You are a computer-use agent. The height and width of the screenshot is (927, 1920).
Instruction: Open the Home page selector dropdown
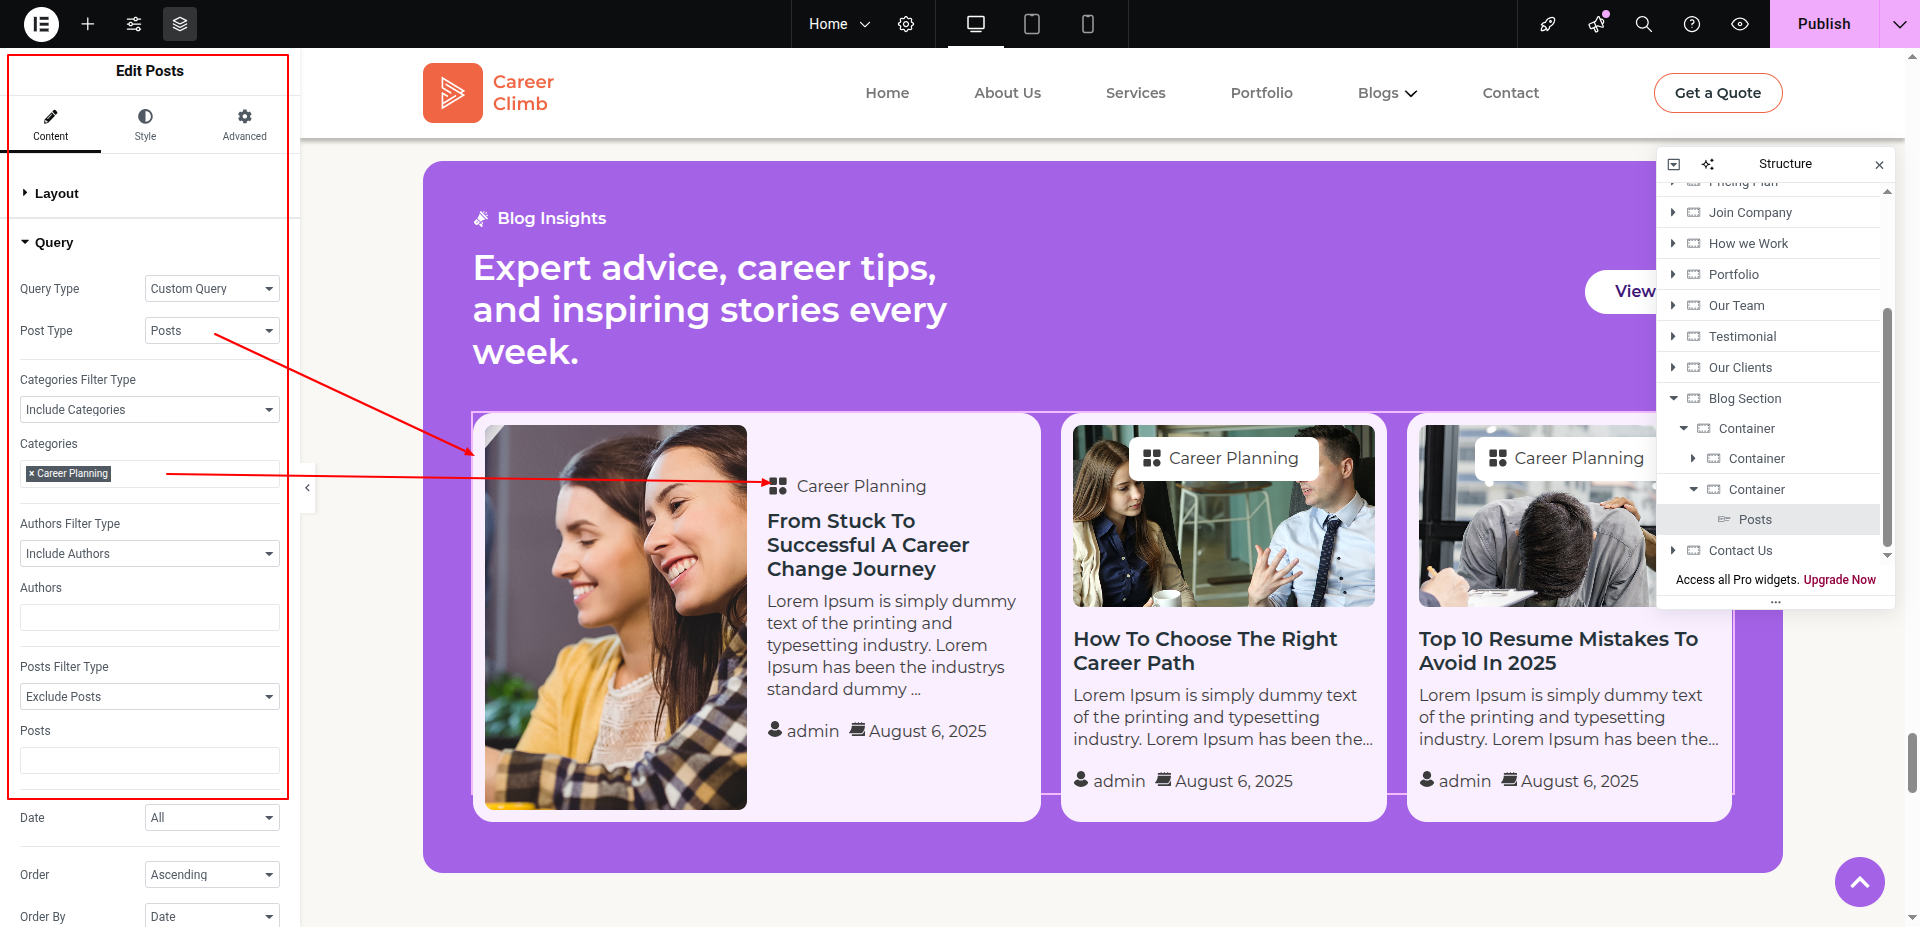[839, 24]
